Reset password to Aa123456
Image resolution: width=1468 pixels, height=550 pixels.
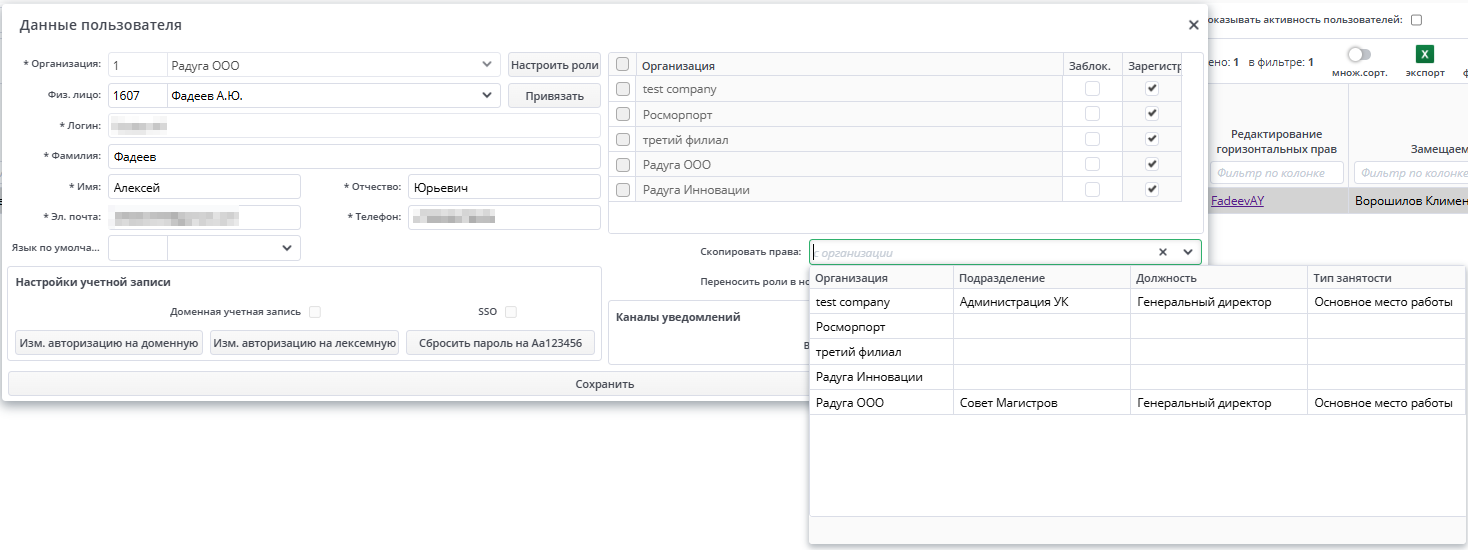click(x=500, y=343)
